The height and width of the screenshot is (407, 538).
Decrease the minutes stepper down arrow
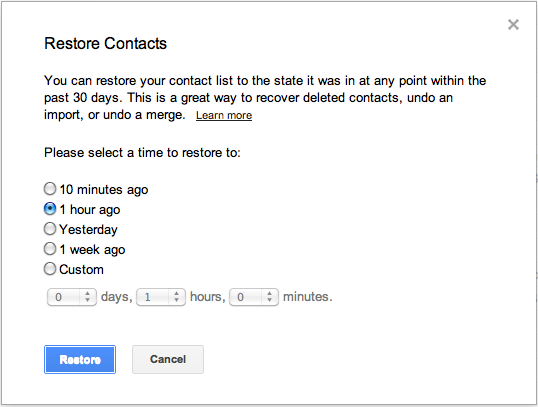[x=269, y=300]
